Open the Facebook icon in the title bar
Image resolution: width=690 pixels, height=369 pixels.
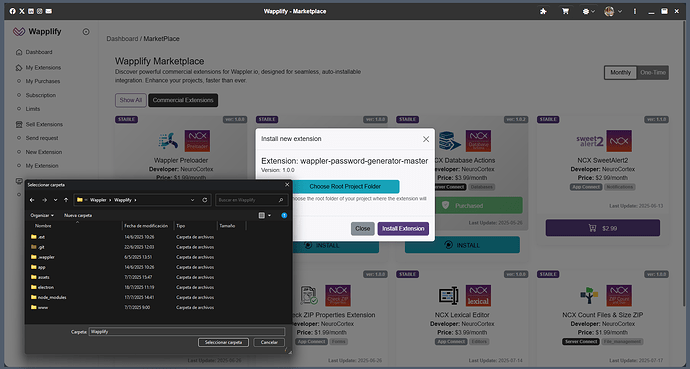(x=12, y=11)
